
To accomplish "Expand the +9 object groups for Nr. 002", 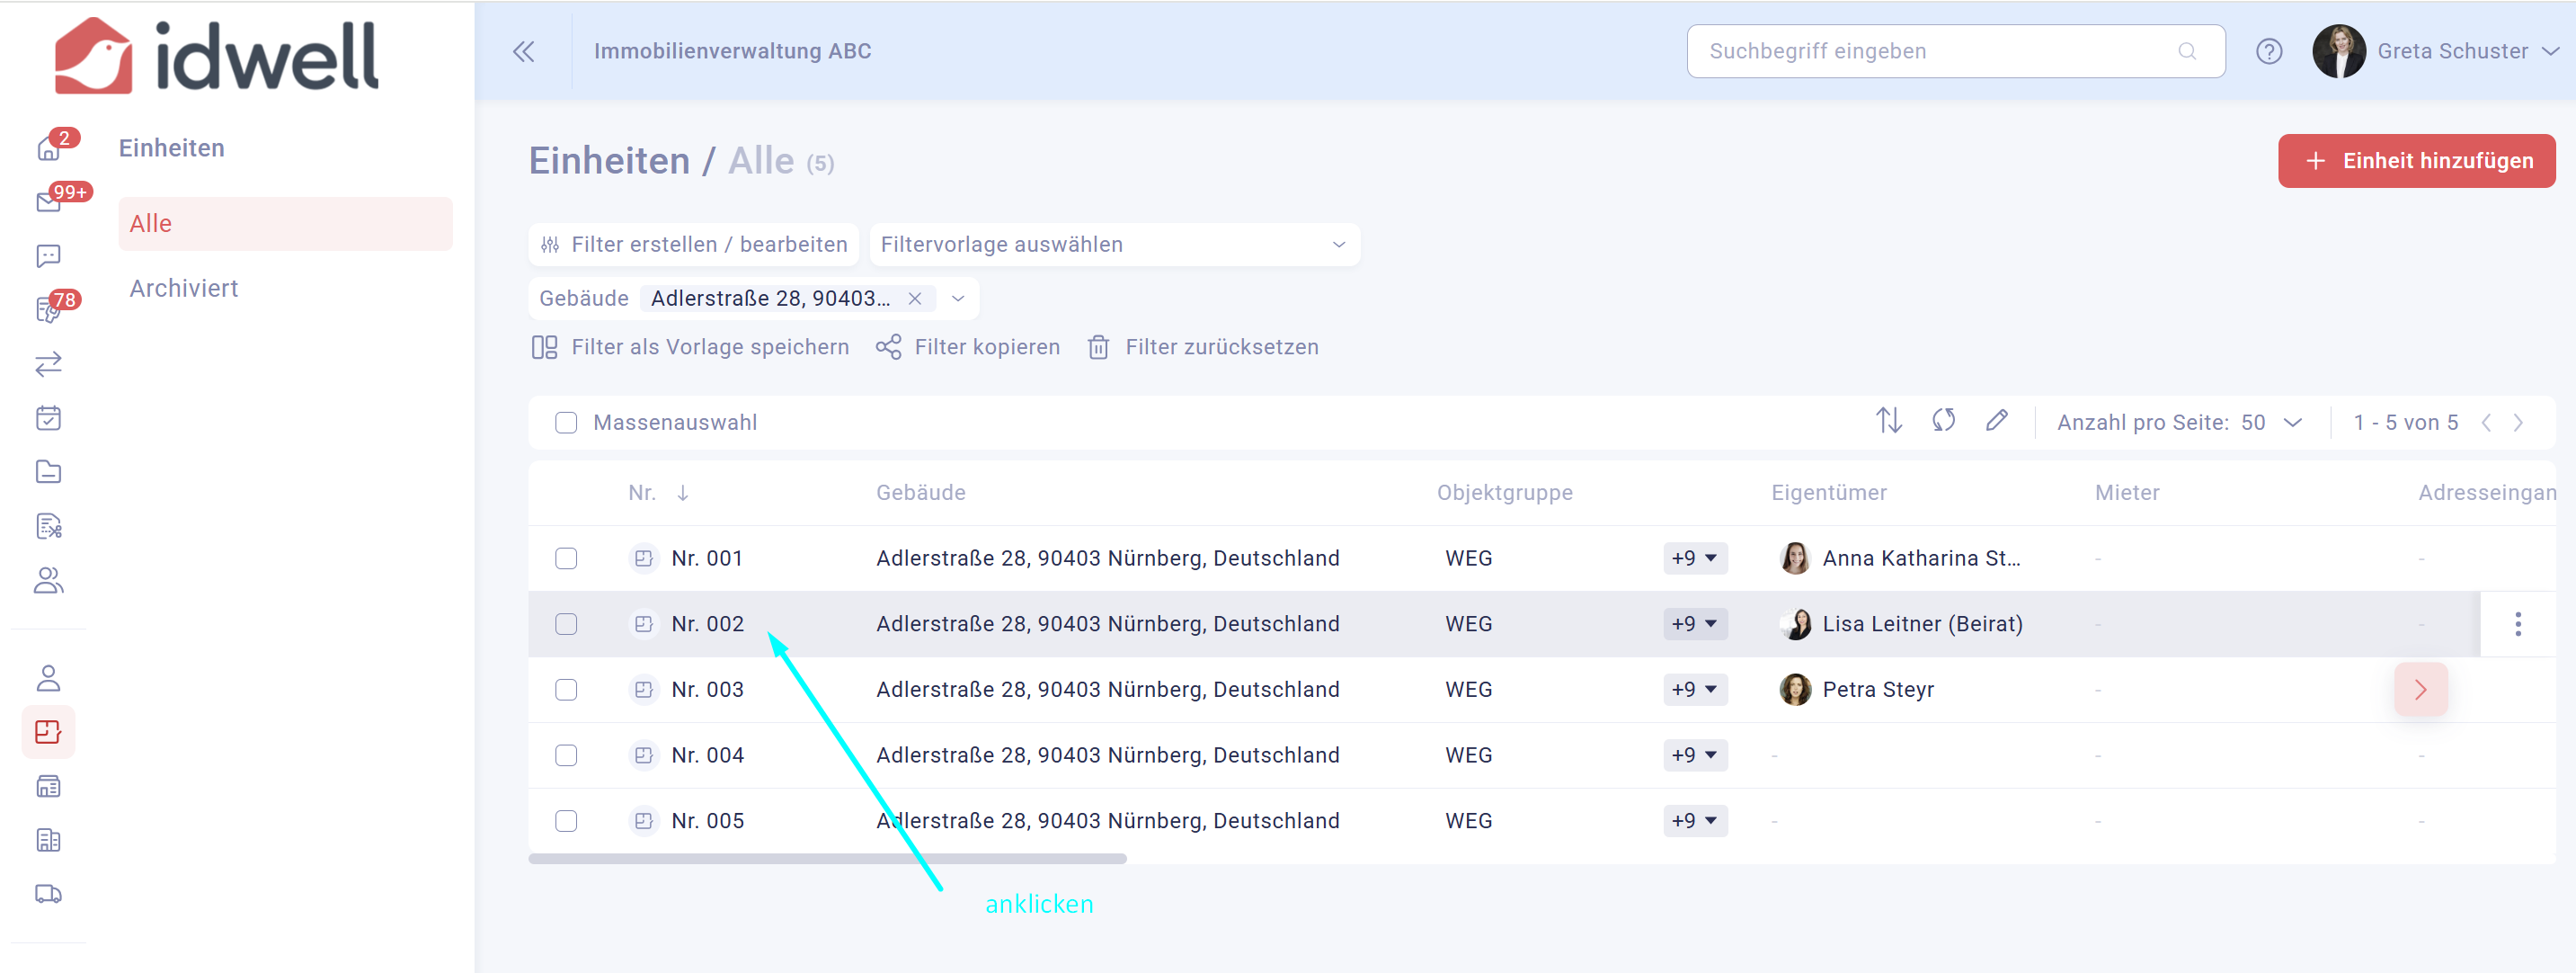I will point(1695,624).
